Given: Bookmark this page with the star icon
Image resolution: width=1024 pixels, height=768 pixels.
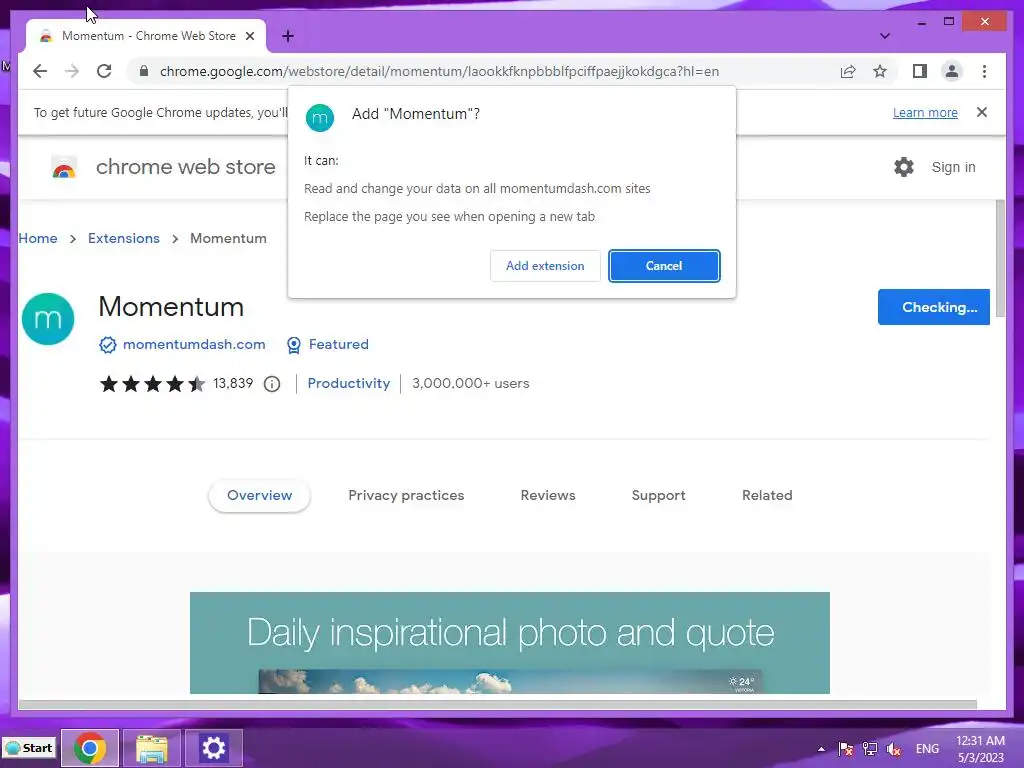Looking at the screenshot, I should click(x=880, y=71).
